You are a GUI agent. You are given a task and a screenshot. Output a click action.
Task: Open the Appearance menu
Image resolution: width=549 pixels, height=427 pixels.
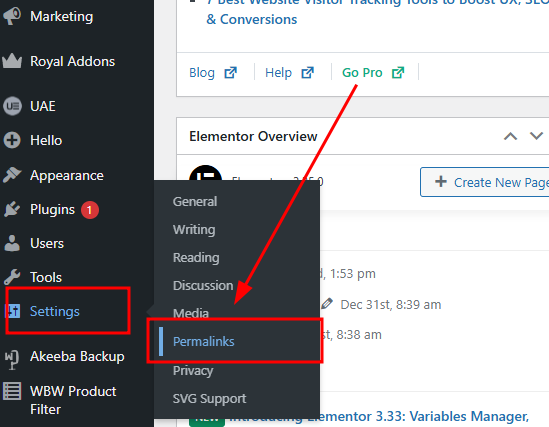(x=67, y=175)
